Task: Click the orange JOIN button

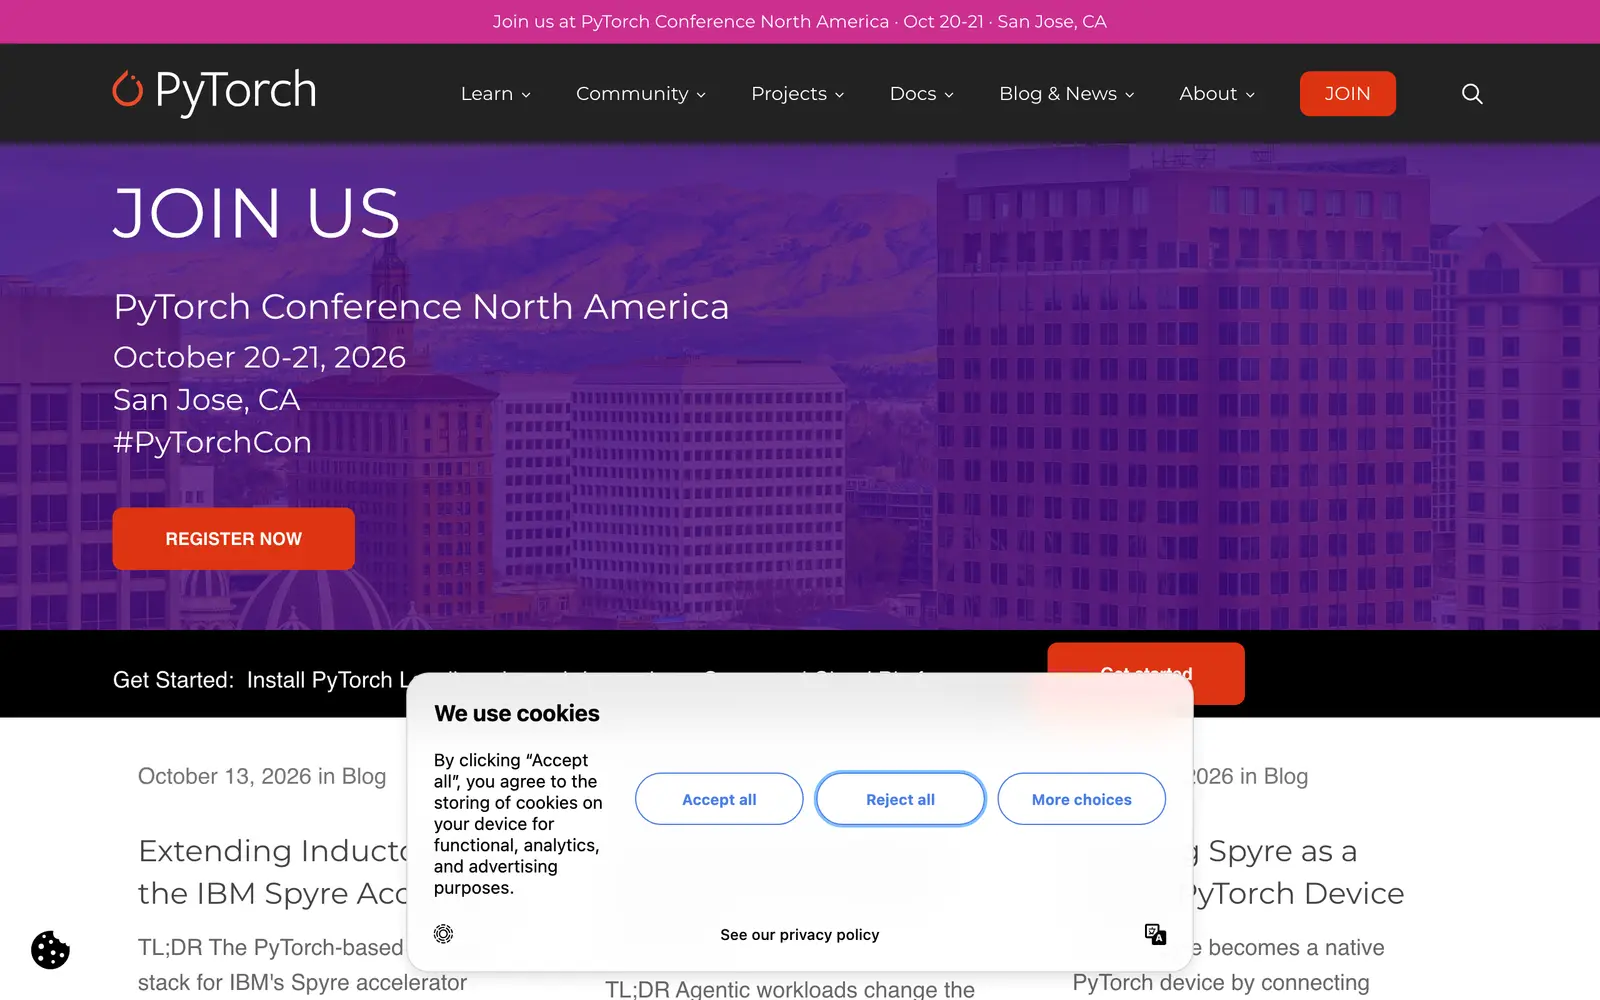Action: (1347, 94)
